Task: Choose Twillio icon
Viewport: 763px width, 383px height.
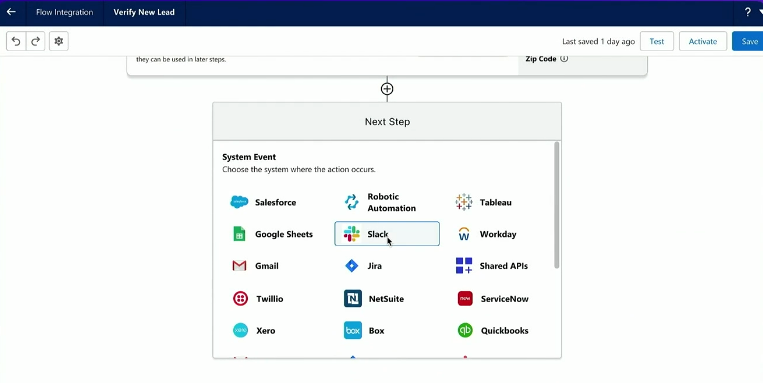Action: tap(240, 298)
